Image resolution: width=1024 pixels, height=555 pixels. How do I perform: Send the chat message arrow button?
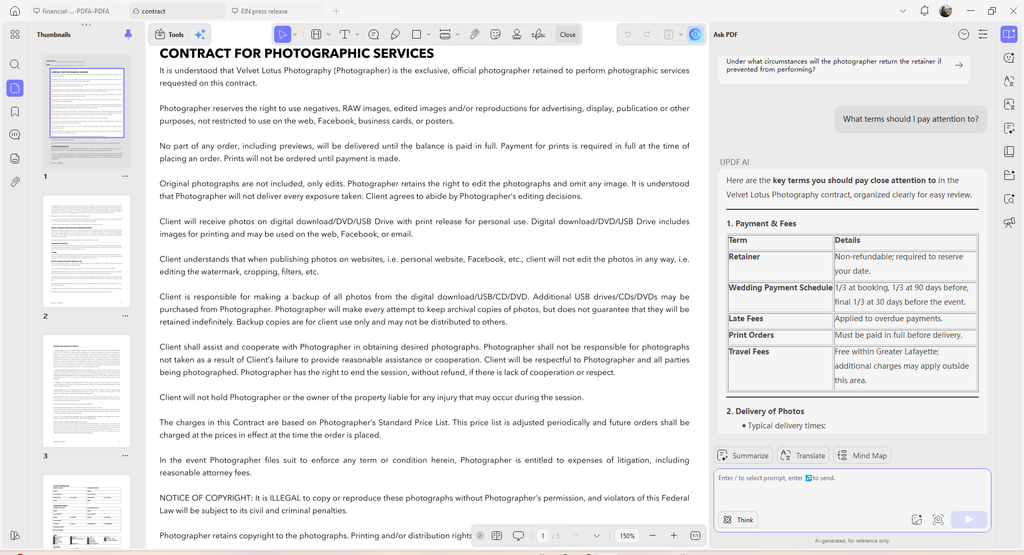coord(968,520)
